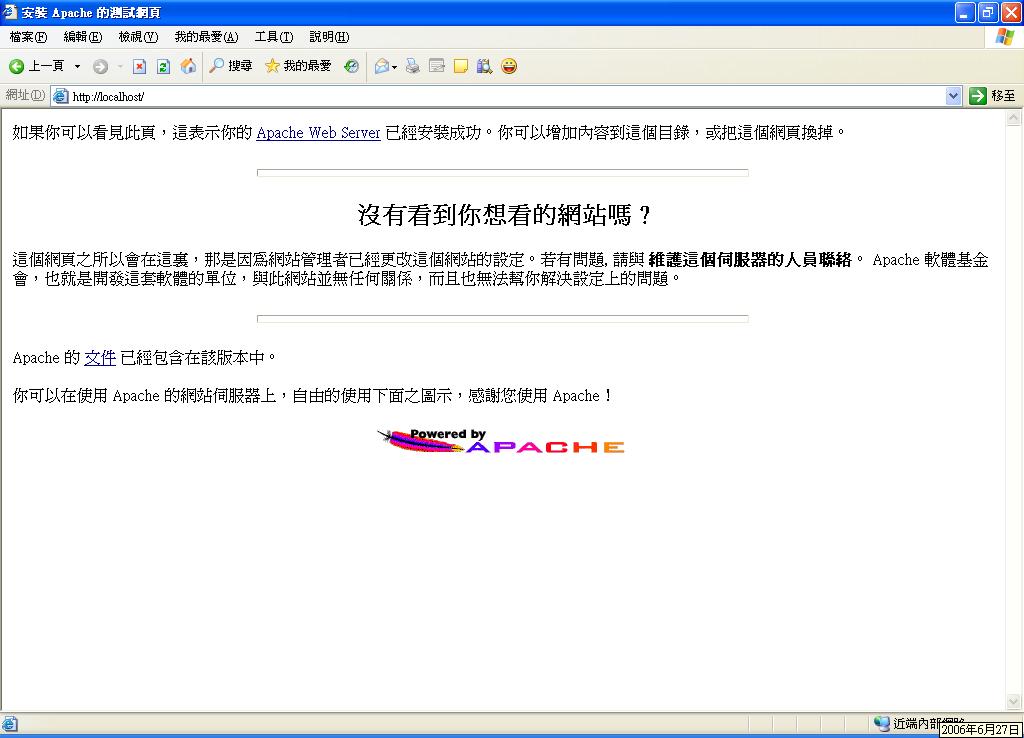Viewport: 1024px width, 738px height.
Task: Open the back history dropdown arrow
Action: (77, 66)
